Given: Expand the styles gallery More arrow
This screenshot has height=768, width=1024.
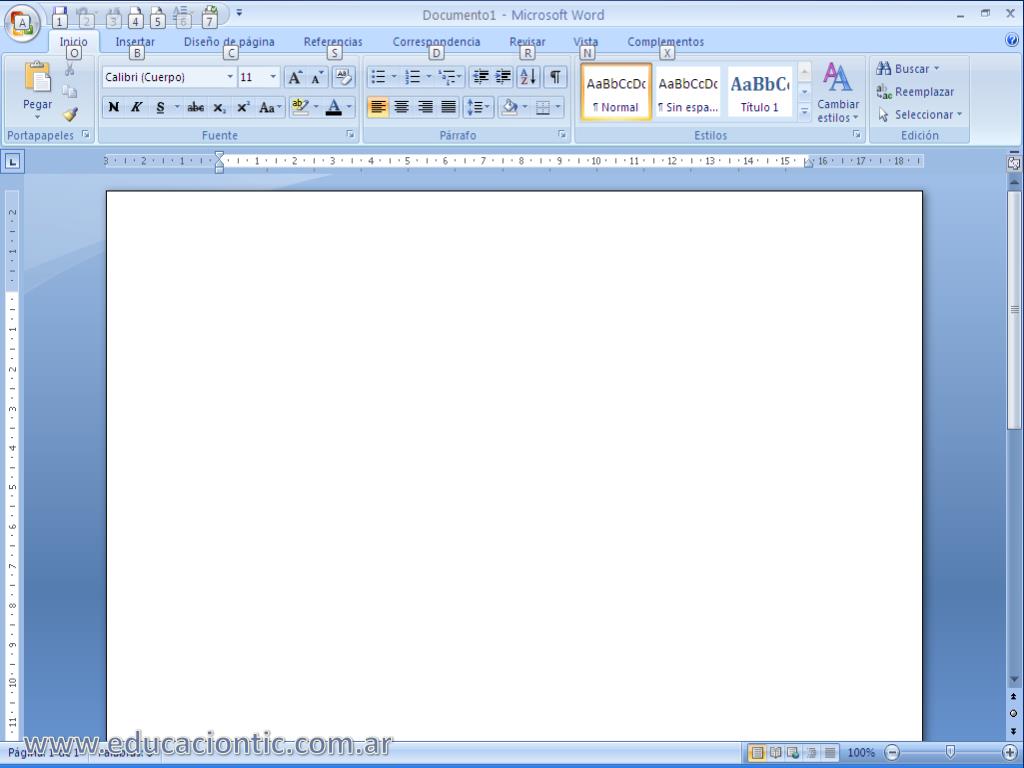Looking at the screenshot, I should [805, 112].
